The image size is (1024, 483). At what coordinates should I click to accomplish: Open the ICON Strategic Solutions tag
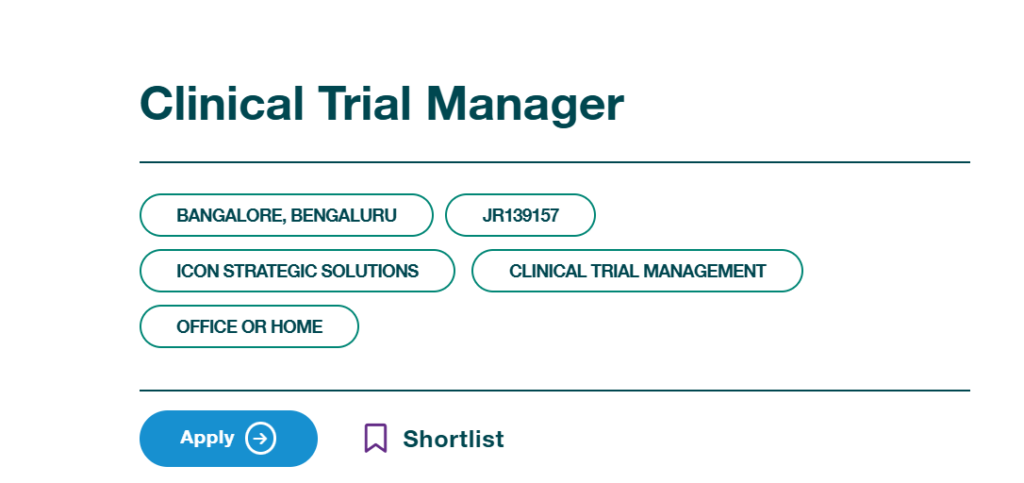(297, 271)
